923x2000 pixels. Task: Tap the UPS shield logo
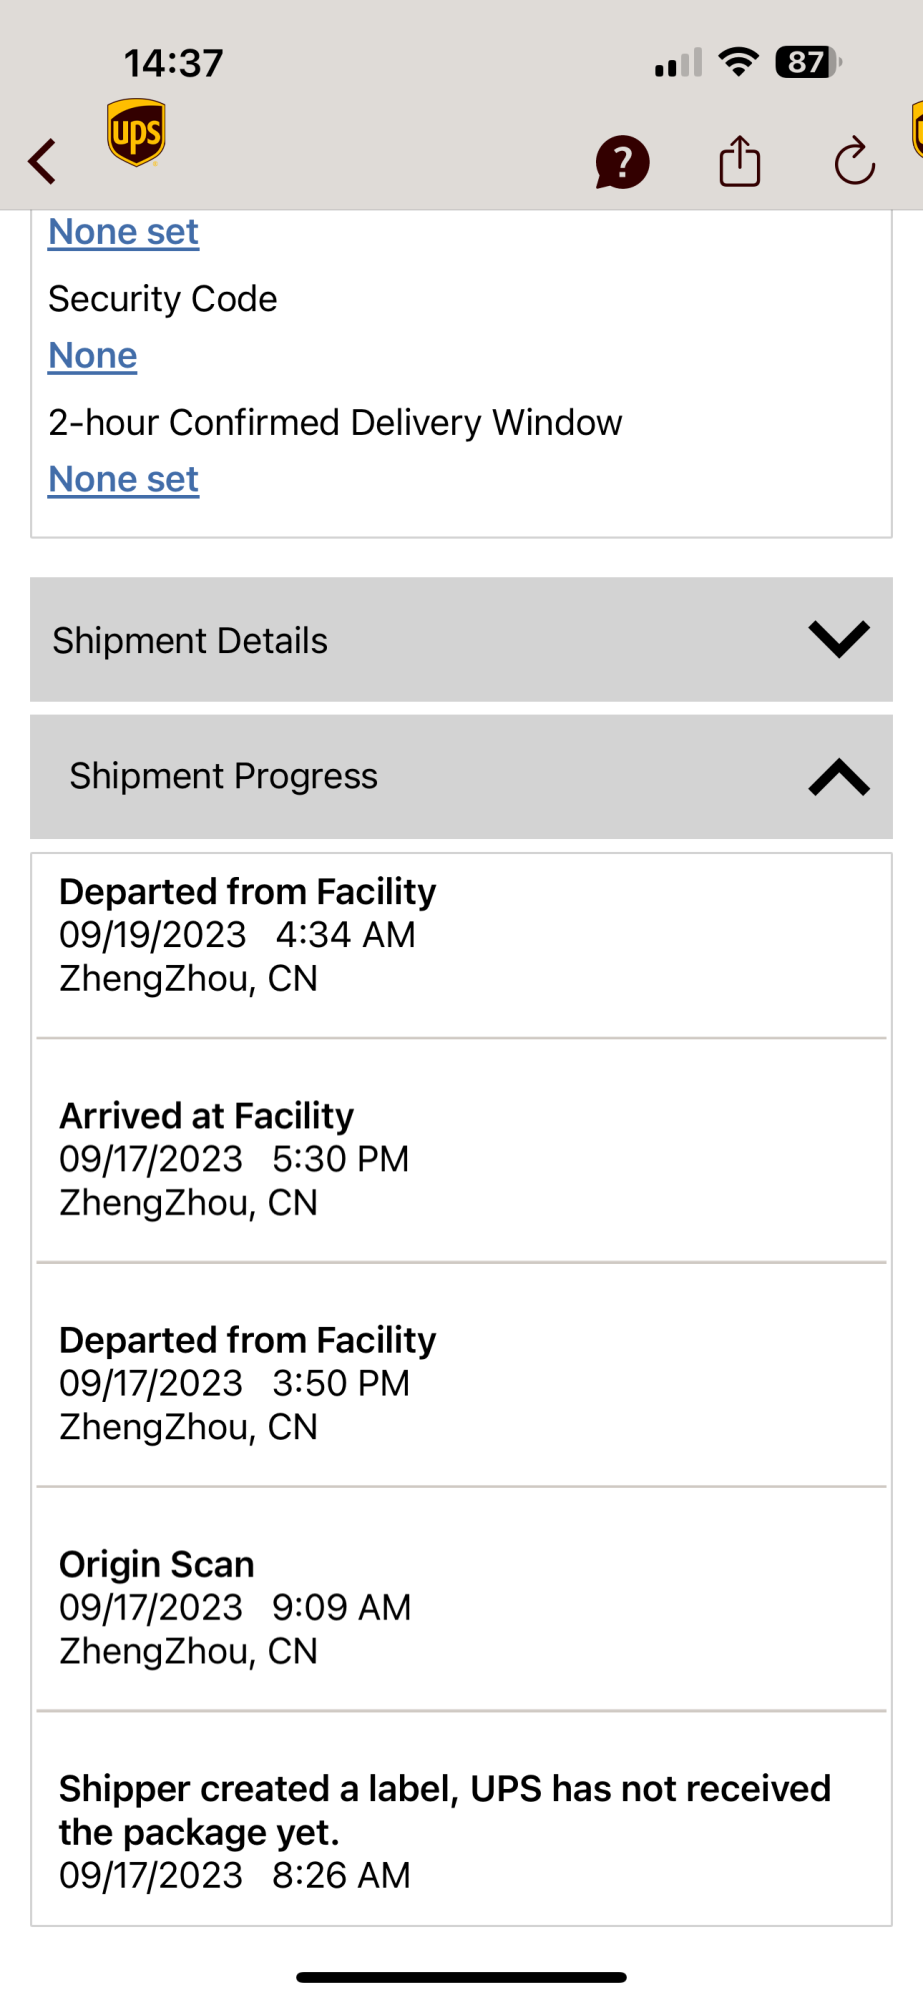136,132
